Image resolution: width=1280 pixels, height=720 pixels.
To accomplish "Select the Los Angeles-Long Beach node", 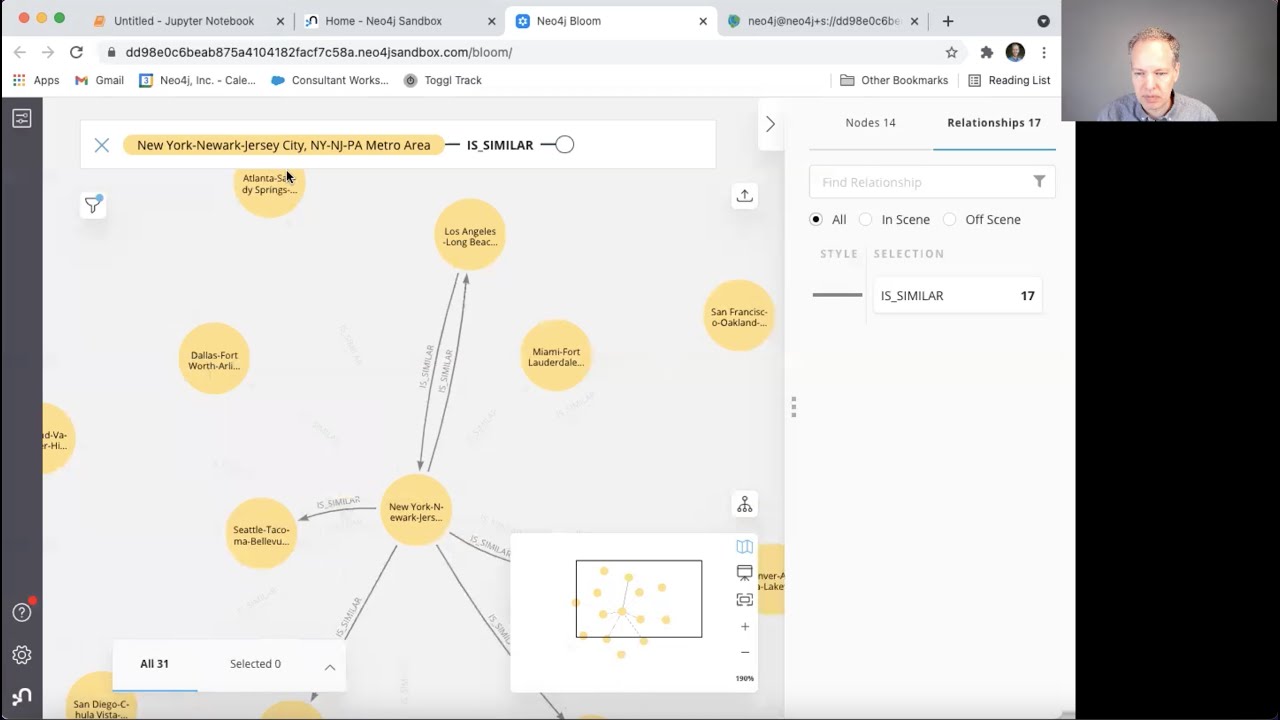I will tap(470, 236).
